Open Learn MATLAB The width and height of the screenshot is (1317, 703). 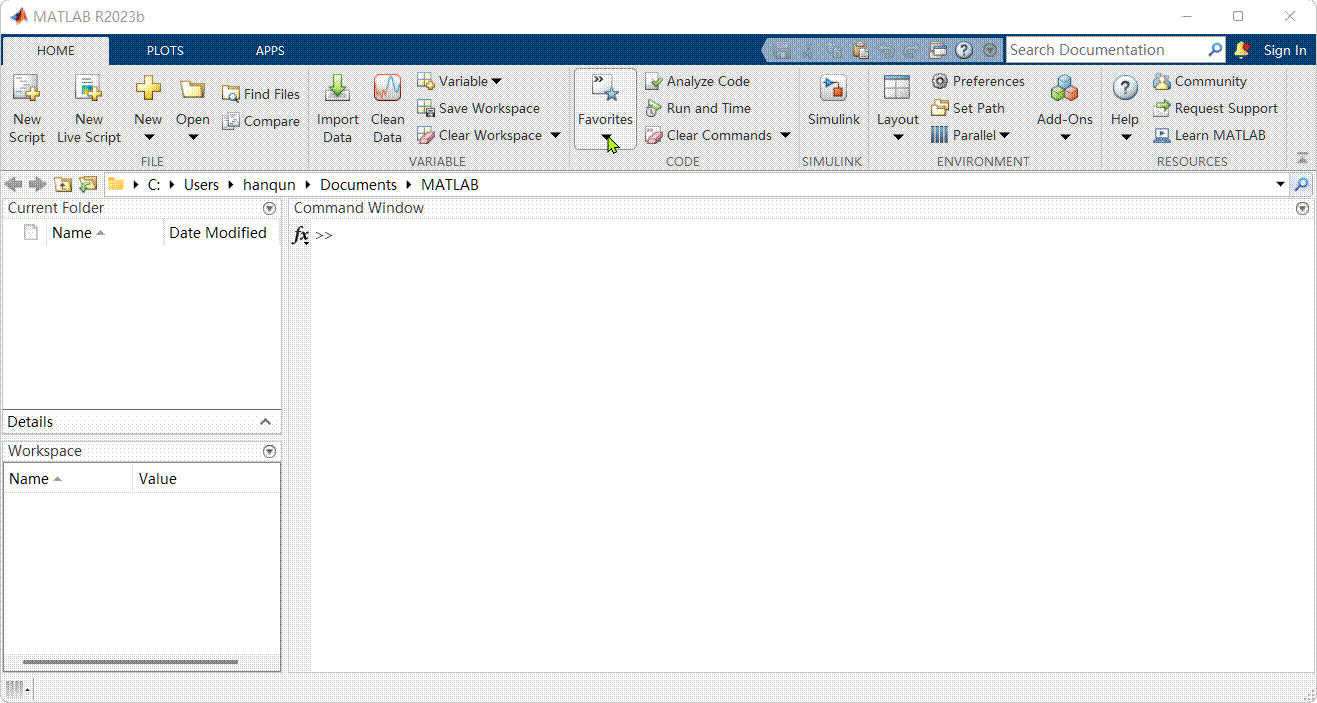coord(1209,135)
